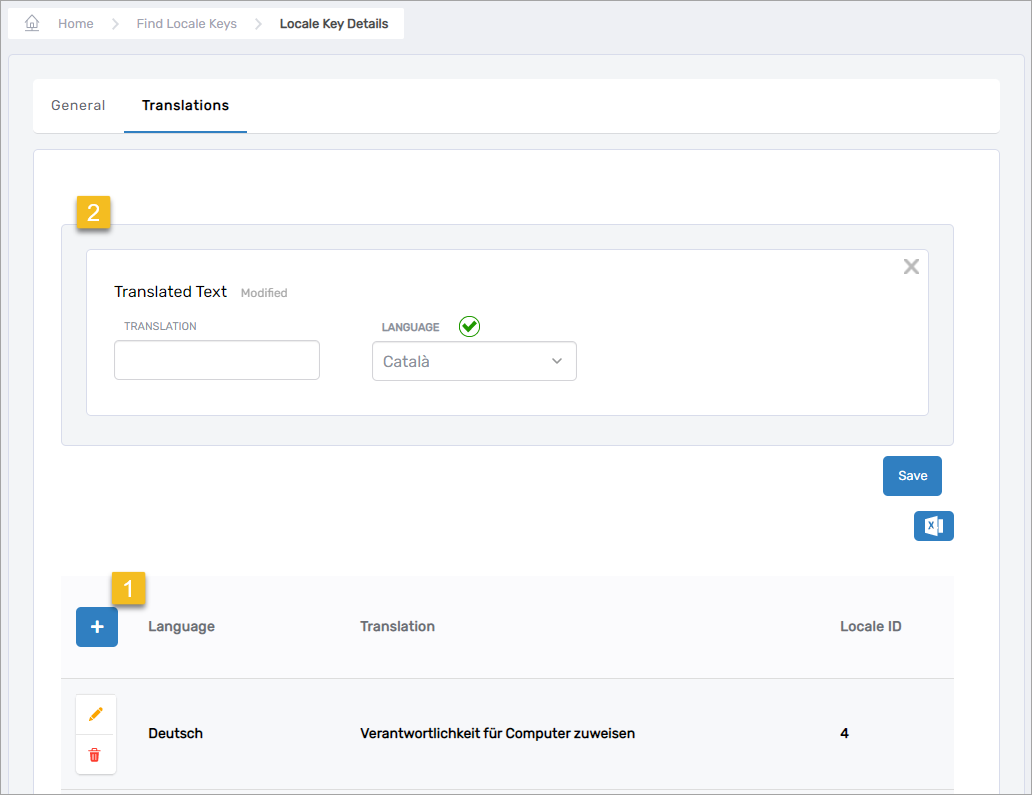The width and height of the screenshot is (1032, 795).
Task: Click the green checkmark beside Language
Action: [x=469, y=327]
